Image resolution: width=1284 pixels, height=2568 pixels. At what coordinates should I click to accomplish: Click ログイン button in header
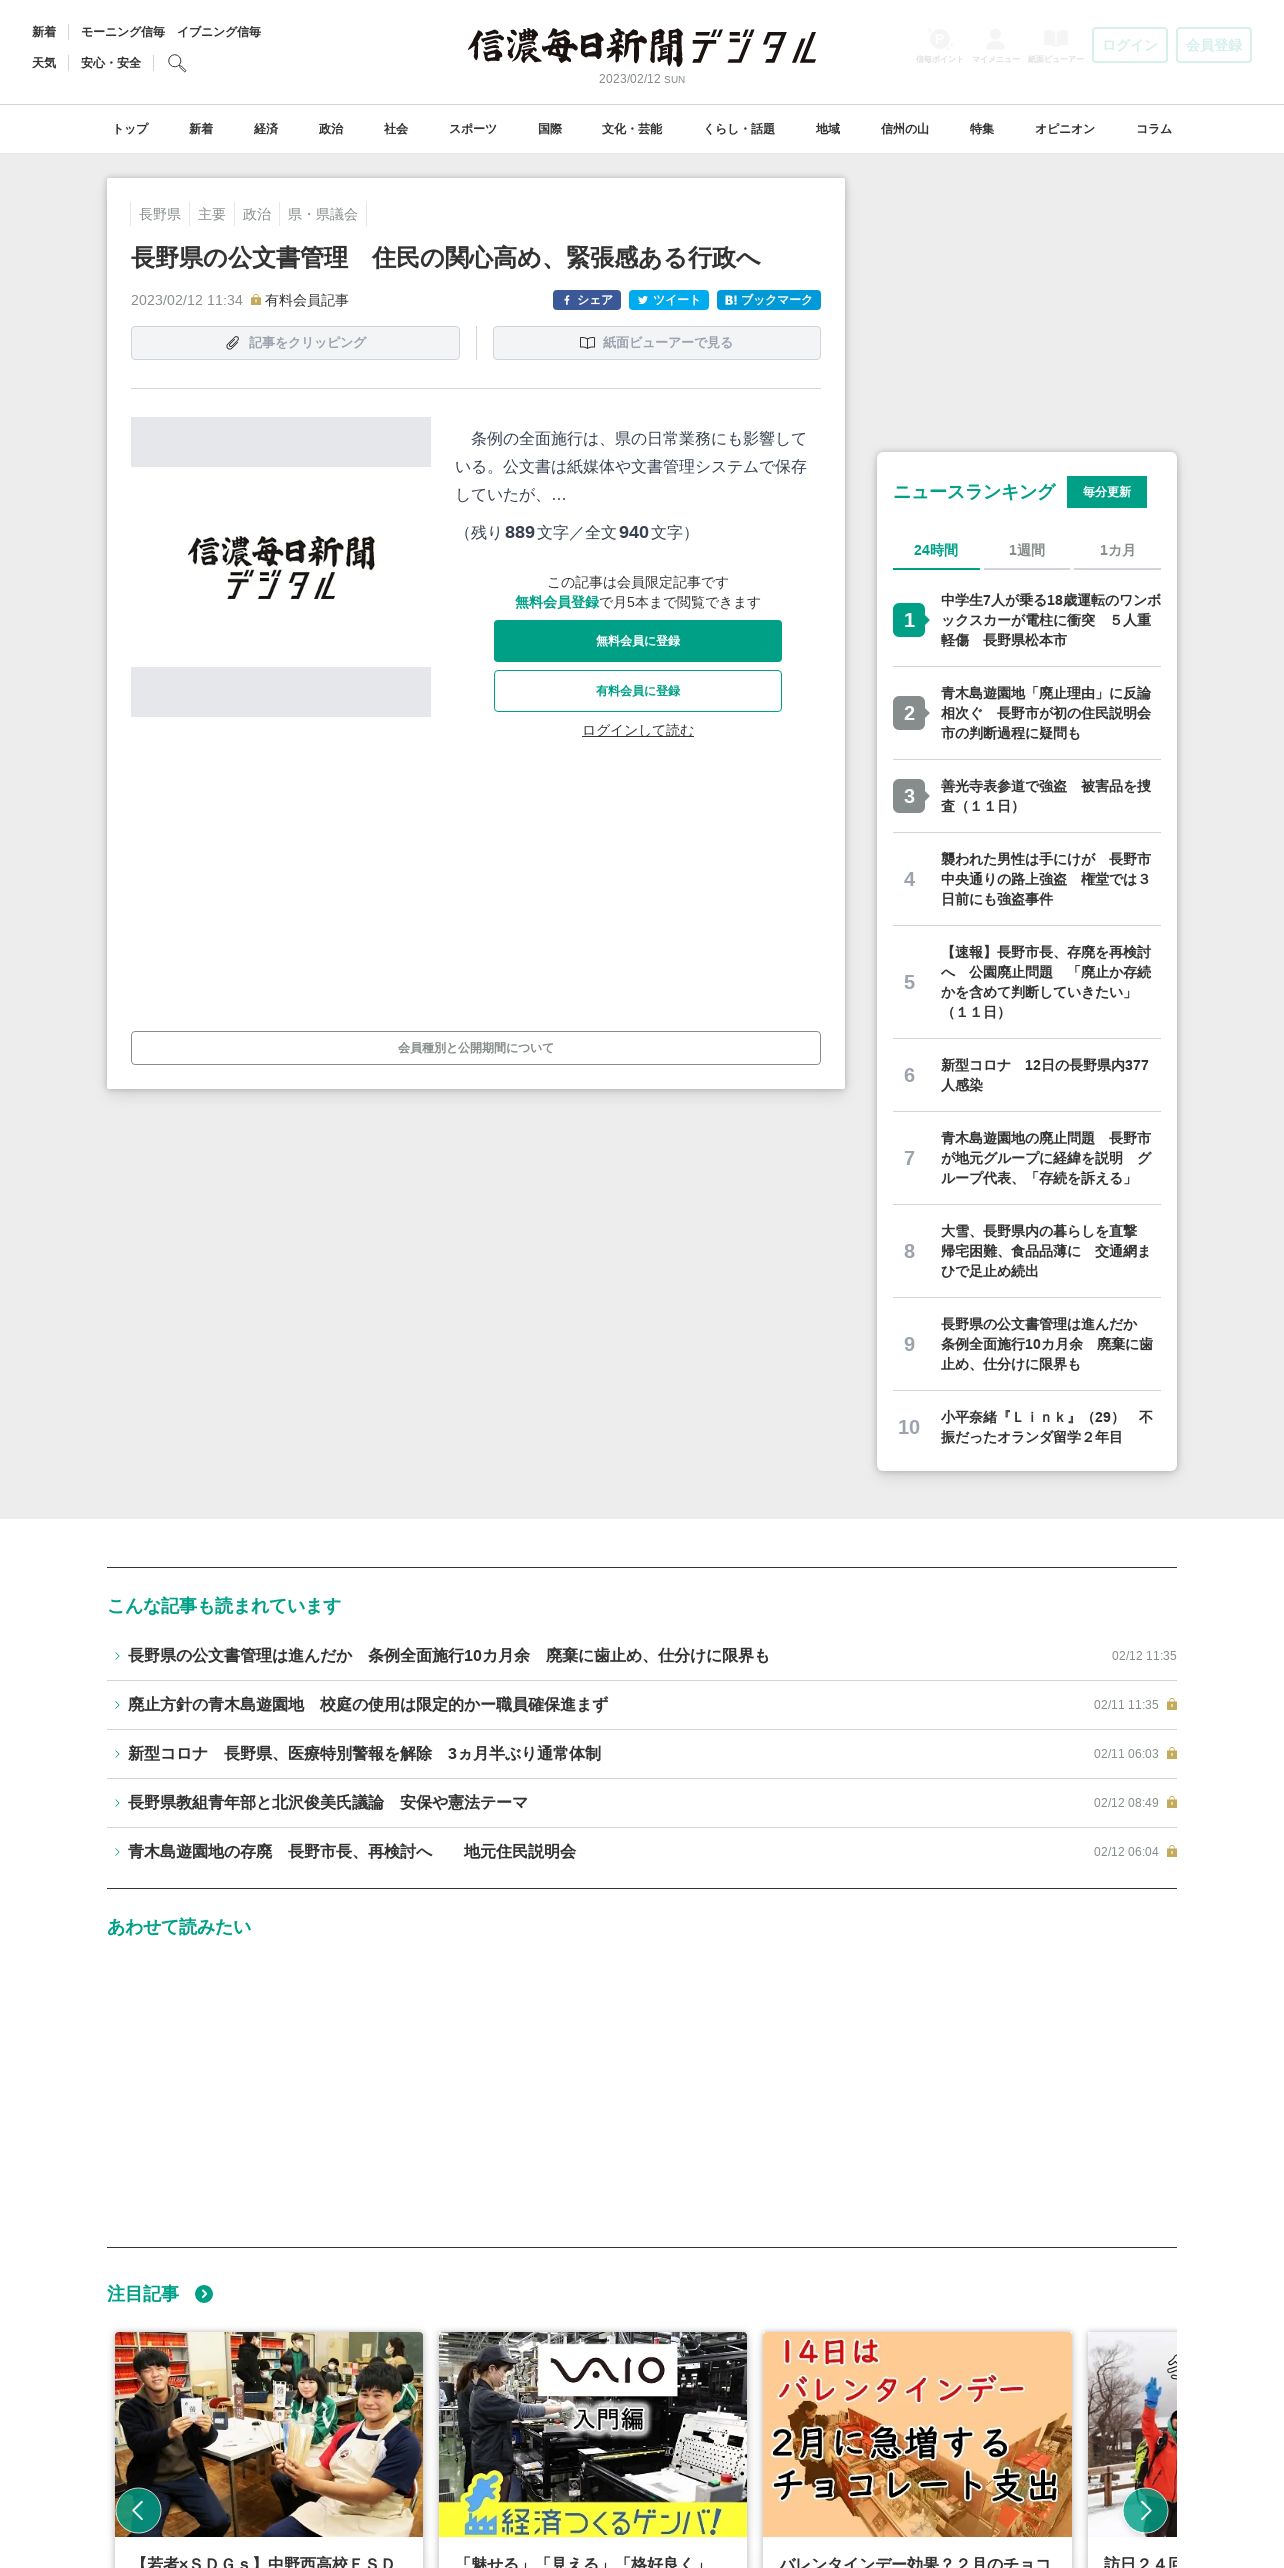click(1130, 45)
